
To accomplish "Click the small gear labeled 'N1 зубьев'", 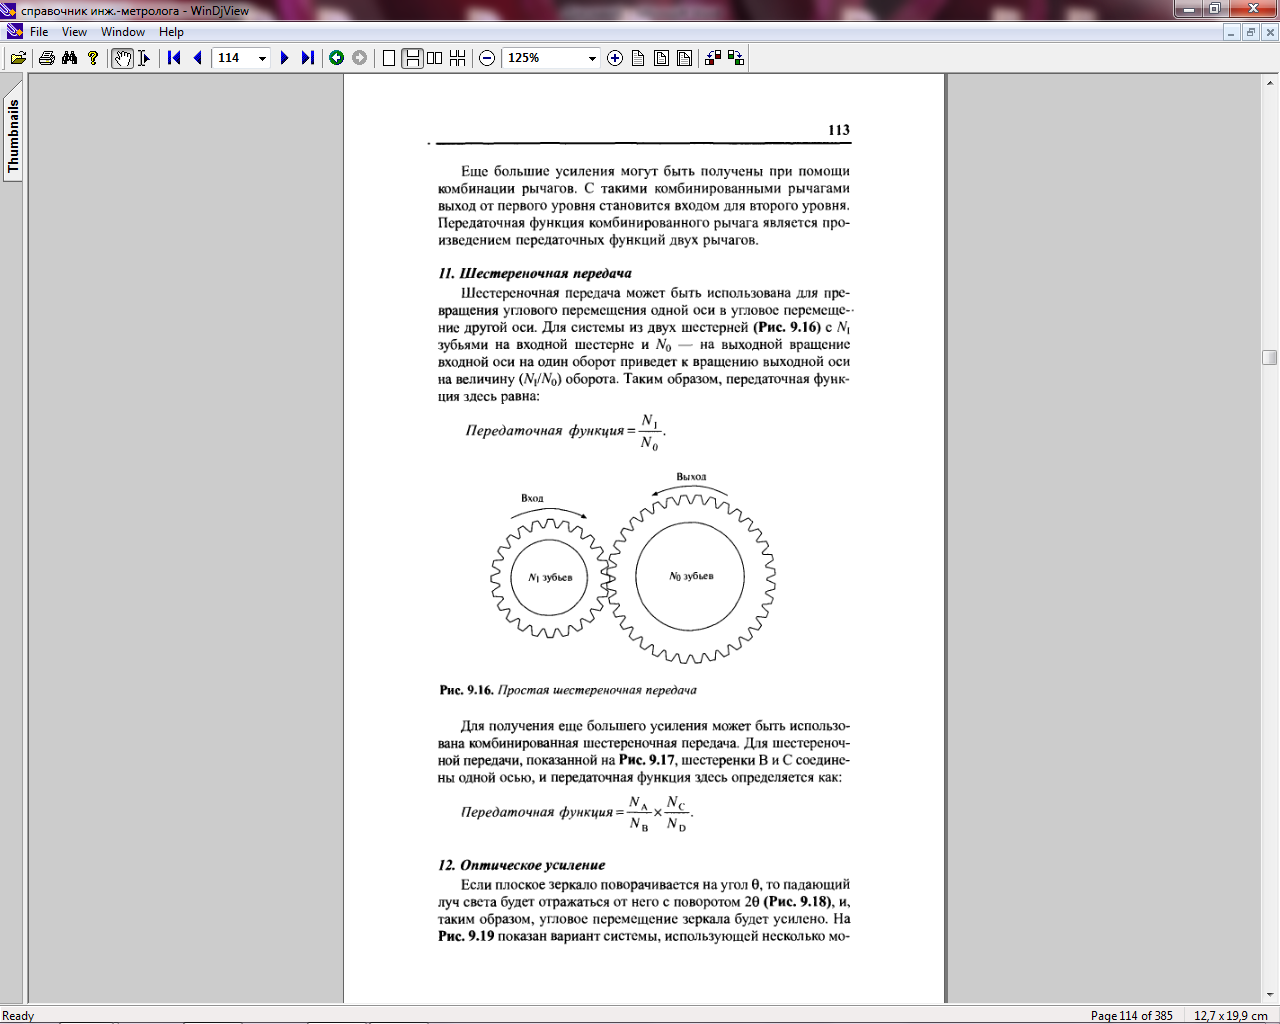I will [x=549, y=578].
